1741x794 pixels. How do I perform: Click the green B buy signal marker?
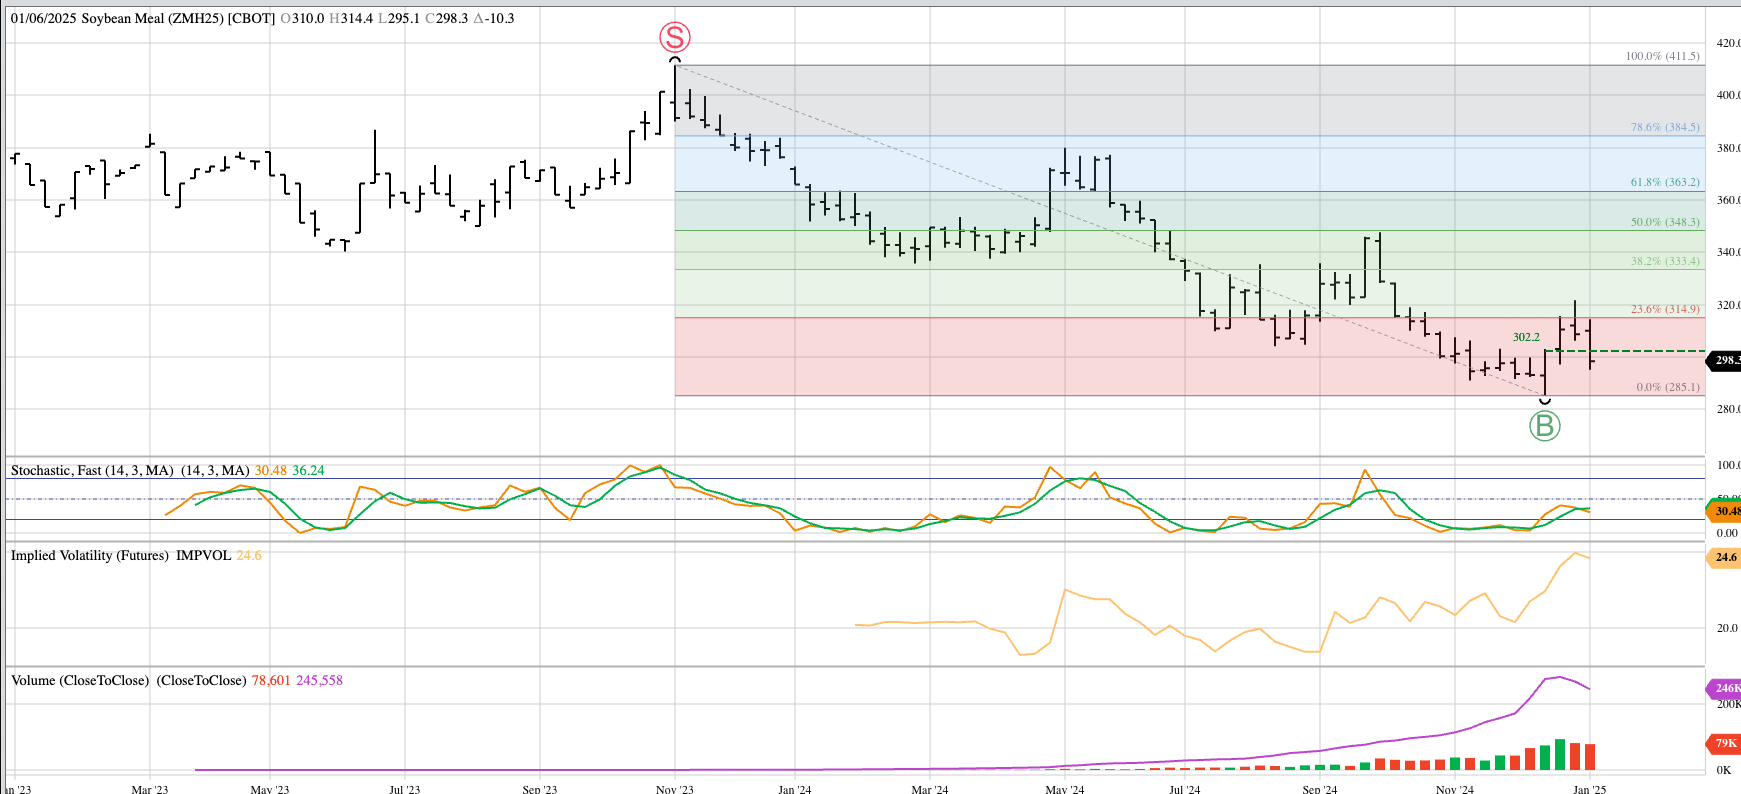1544,426
